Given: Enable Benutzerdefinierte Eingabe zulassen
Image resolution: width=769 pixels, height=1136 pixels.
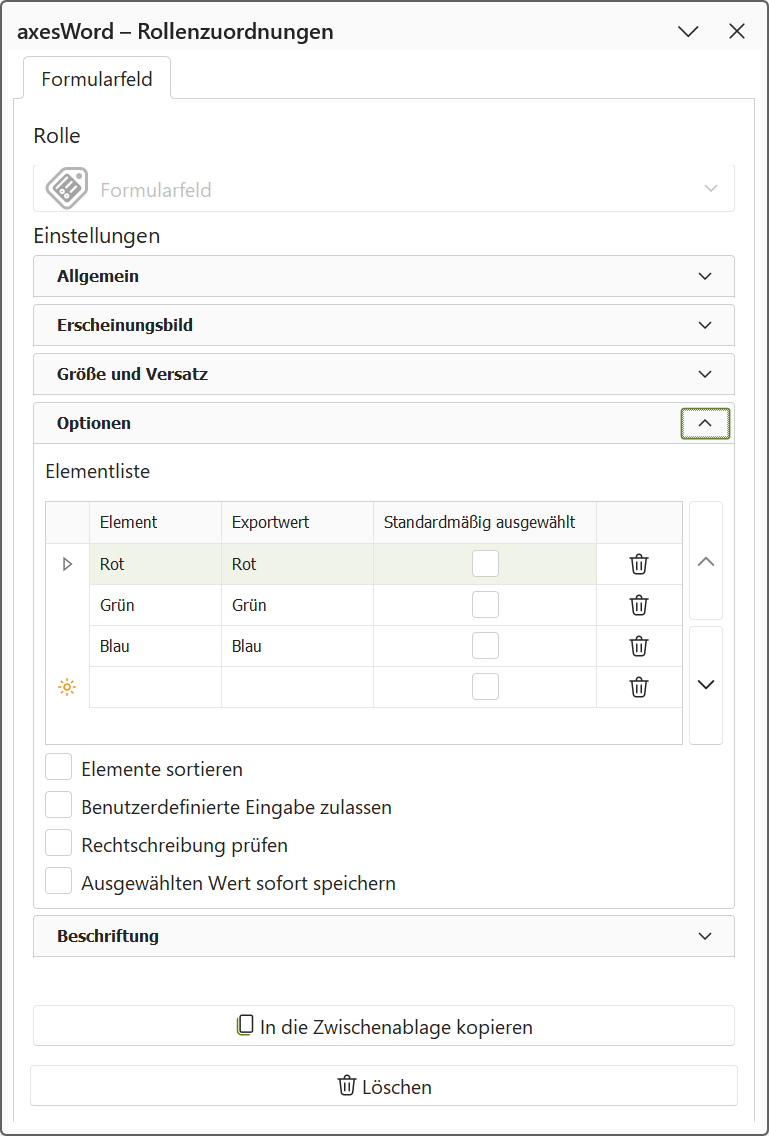Looking at the screenshot, I should [59, 805].
